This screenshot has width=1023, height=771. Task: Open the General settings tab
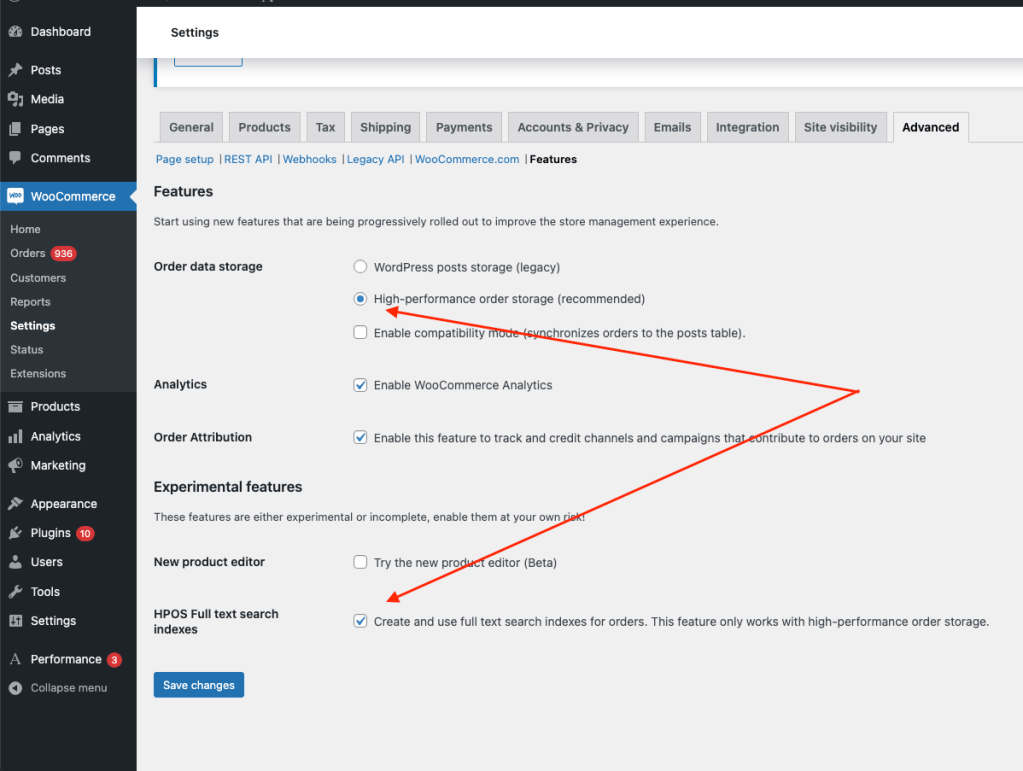click(191, 127)
